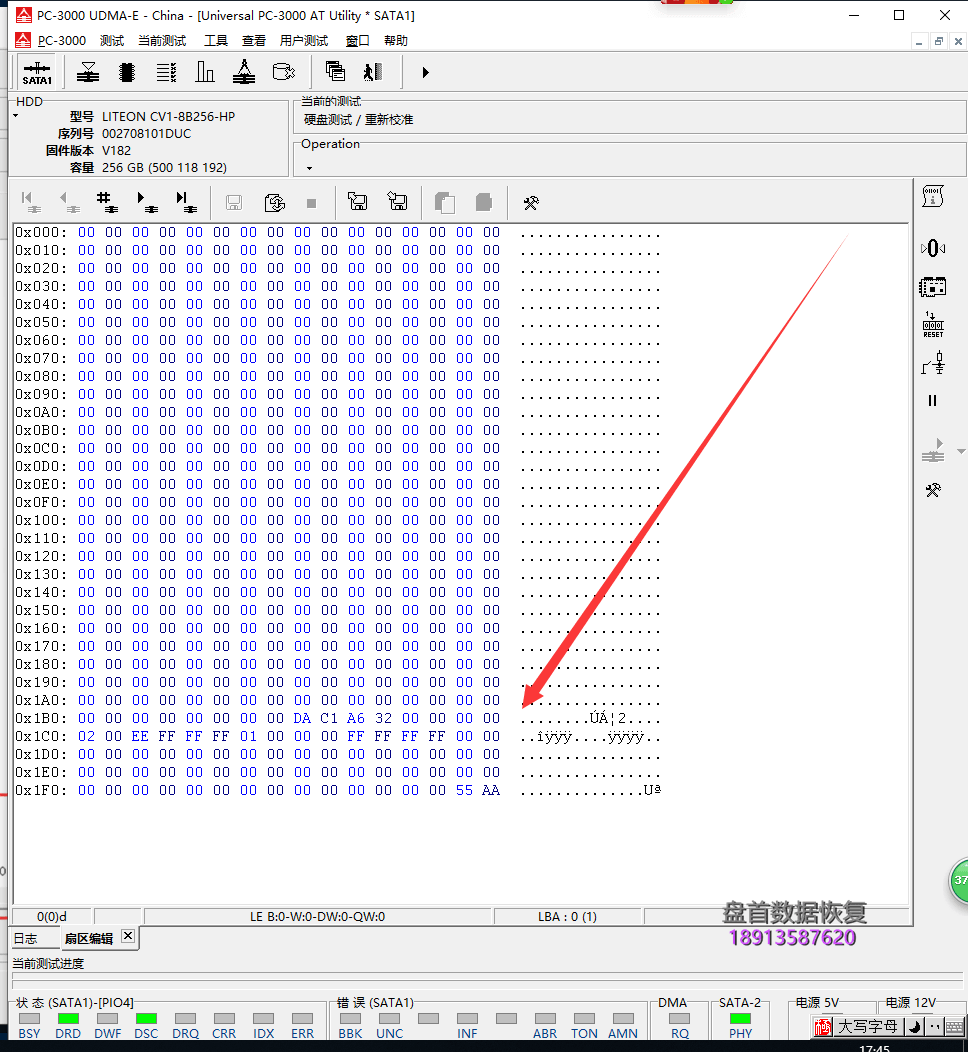Close the 扇区编辑 tab

click(128, 936)
